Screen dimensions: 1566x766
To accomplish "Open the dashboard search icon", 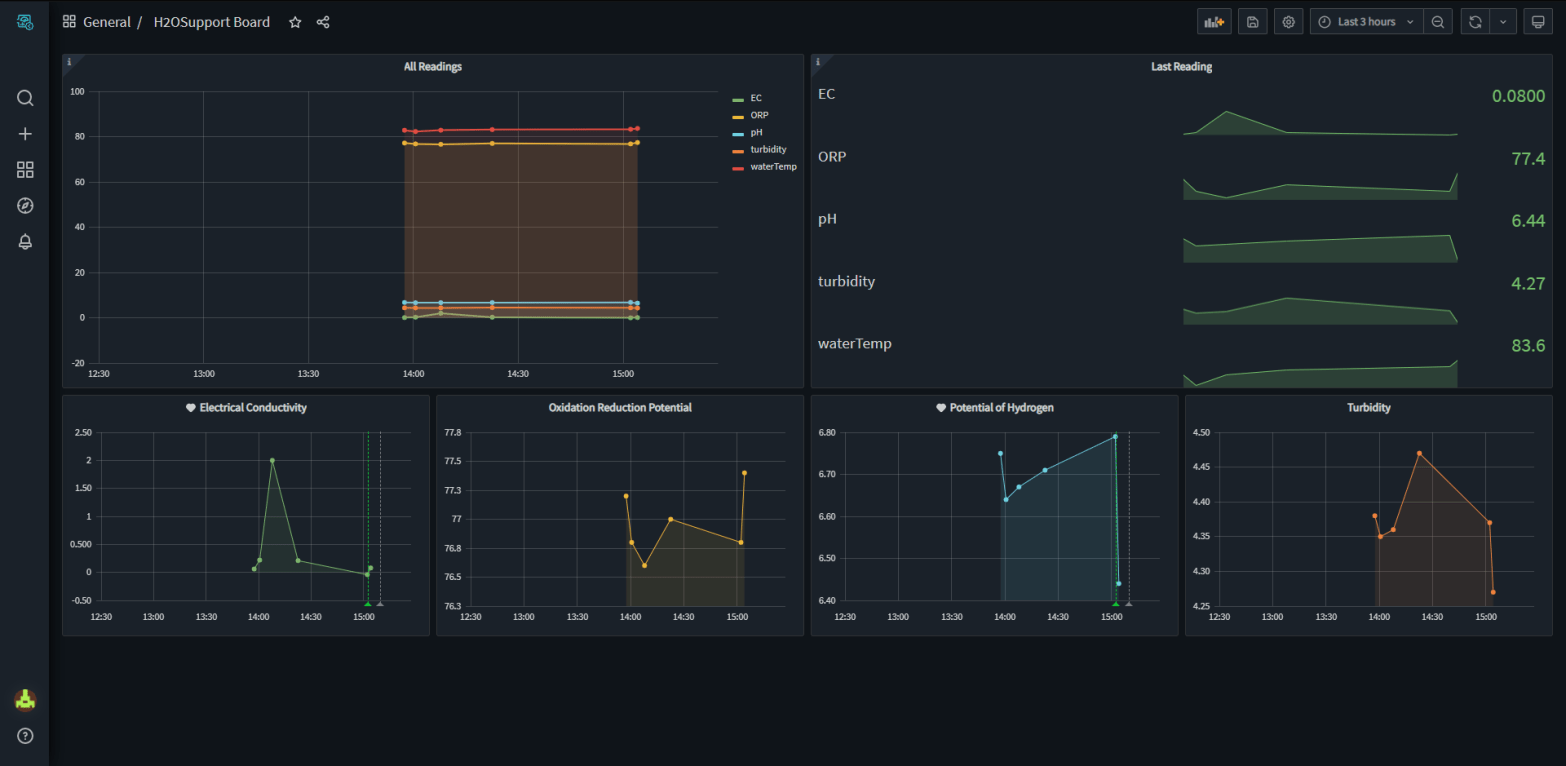I will pos(25,98).
